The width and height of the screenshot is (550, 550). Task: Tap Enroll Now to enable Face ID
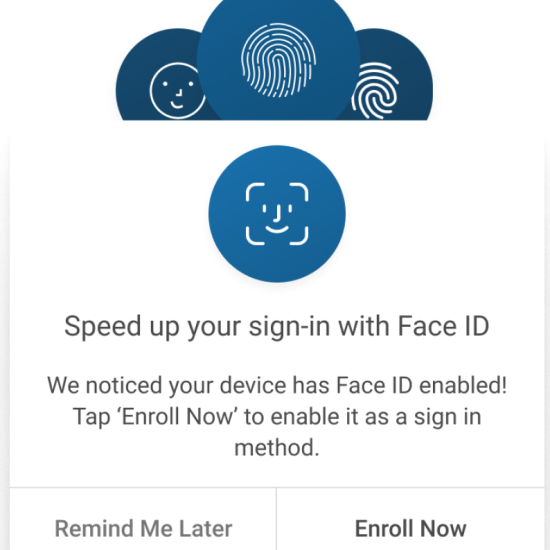[410, 528]
